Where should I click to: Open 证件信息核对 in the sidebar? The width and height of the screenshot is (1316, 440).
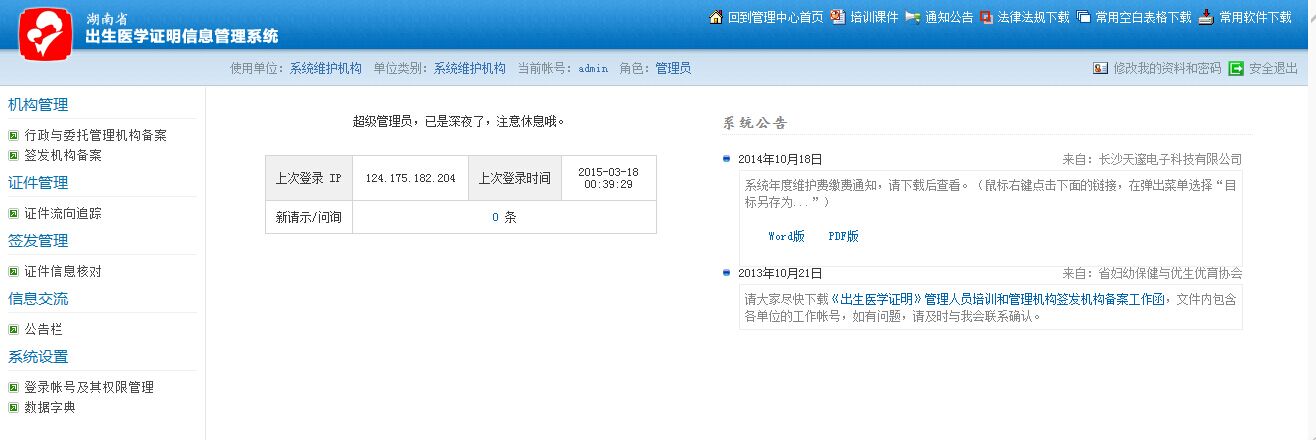click(x=63, y=271)
